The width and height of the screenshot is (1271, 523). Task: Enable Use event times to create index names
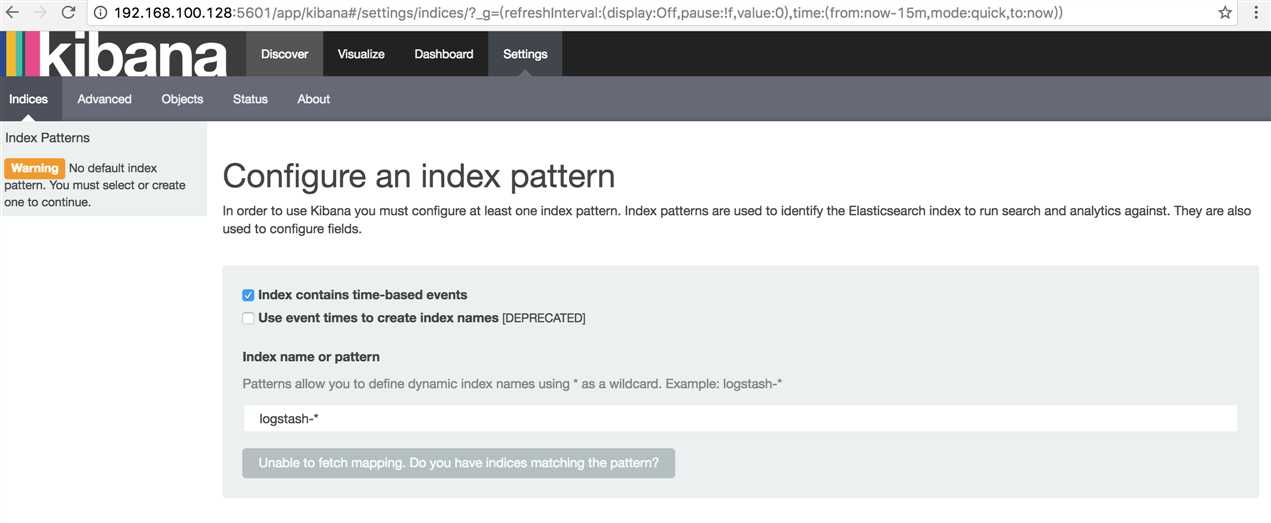248,319
